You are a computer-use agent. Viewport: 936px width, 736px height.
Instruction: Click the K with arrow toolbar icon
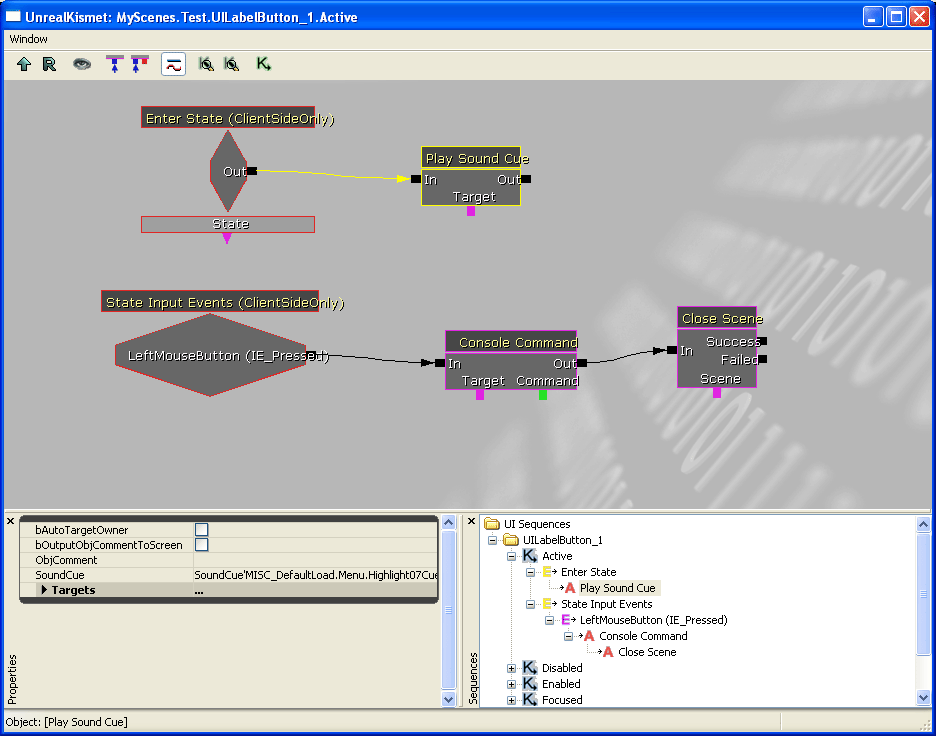click(x=262, y=63)
